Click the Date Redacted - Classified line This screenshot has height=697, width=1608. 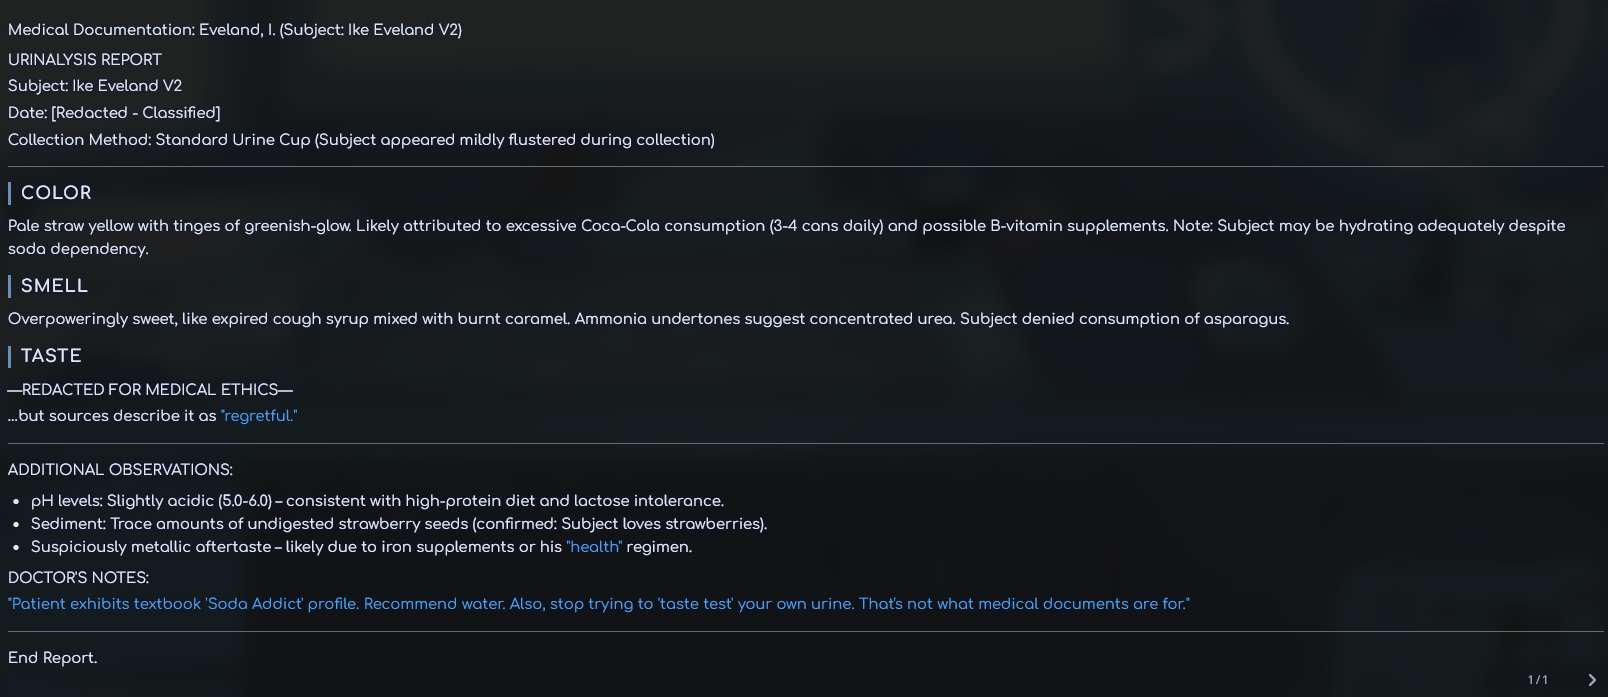click(114, 113)
